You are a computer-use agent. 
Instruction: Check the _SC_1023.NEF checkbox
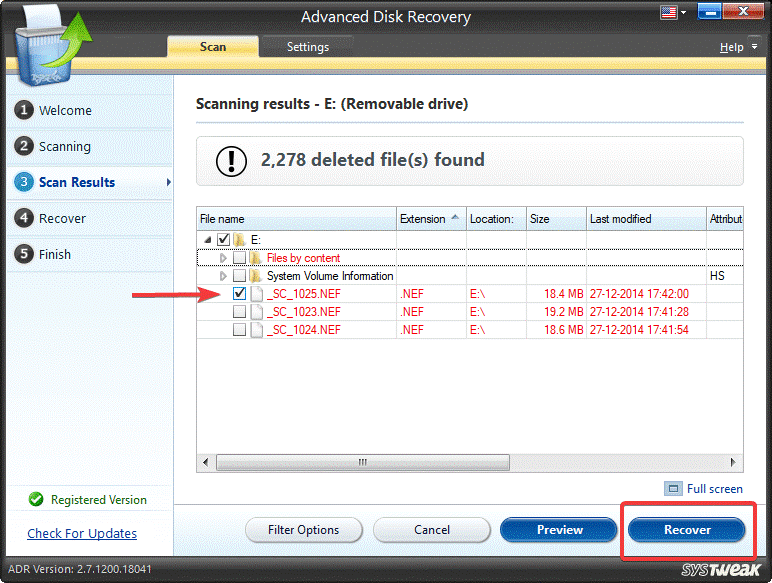coord(239,312)
